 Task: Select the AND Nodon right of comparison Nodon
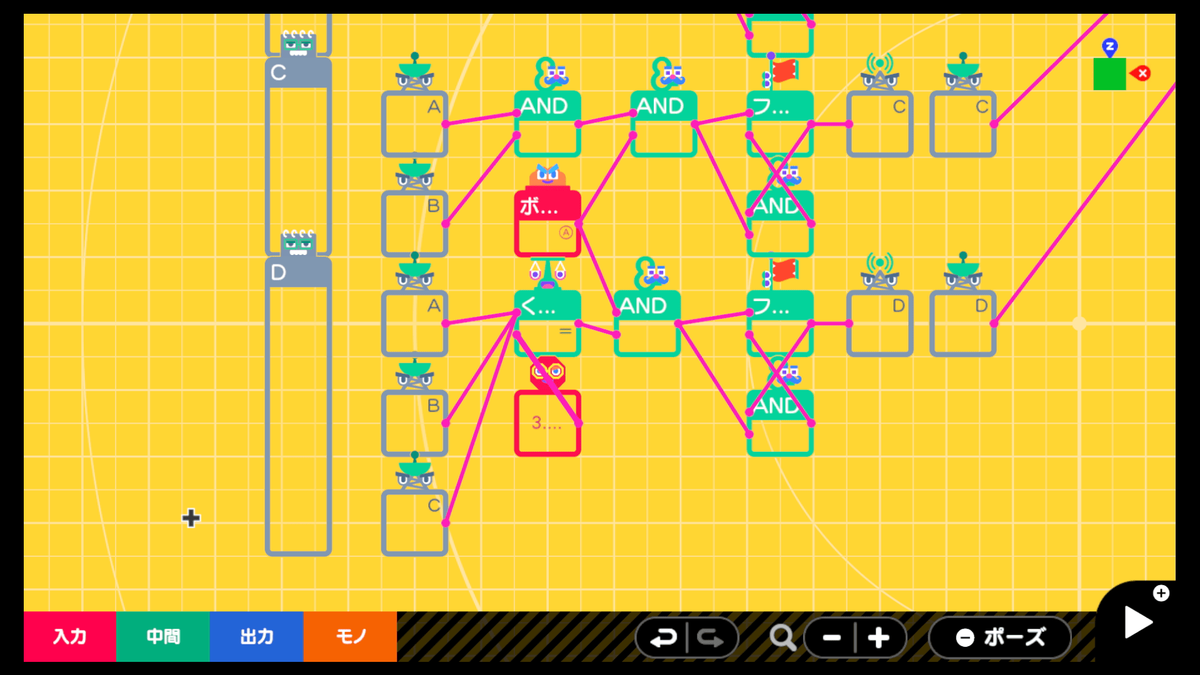pyautogui.click(x=647, y=323)
